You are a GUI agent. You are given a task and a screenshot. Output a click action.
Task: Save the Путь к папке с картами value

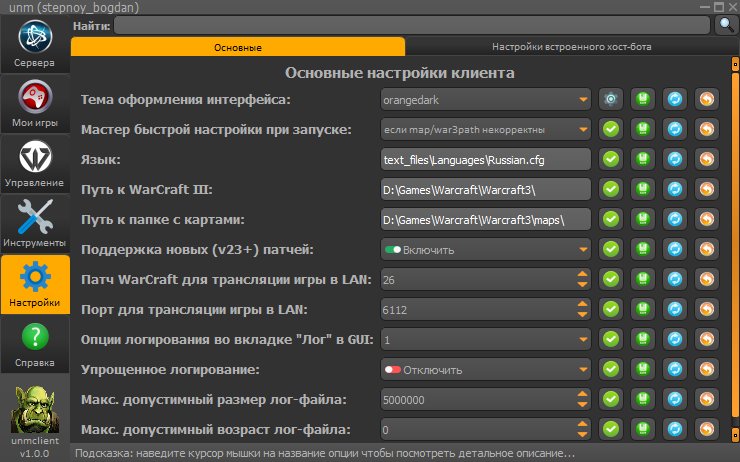coord(643,219)
